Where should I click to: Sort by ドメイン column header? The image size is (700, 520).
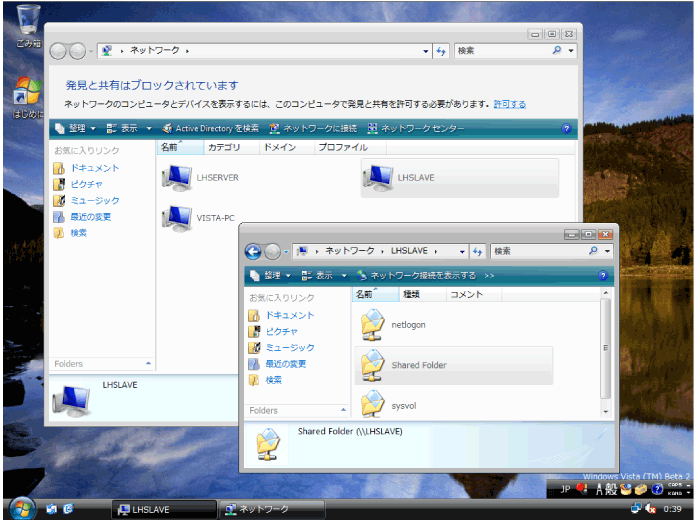point(287,147)
